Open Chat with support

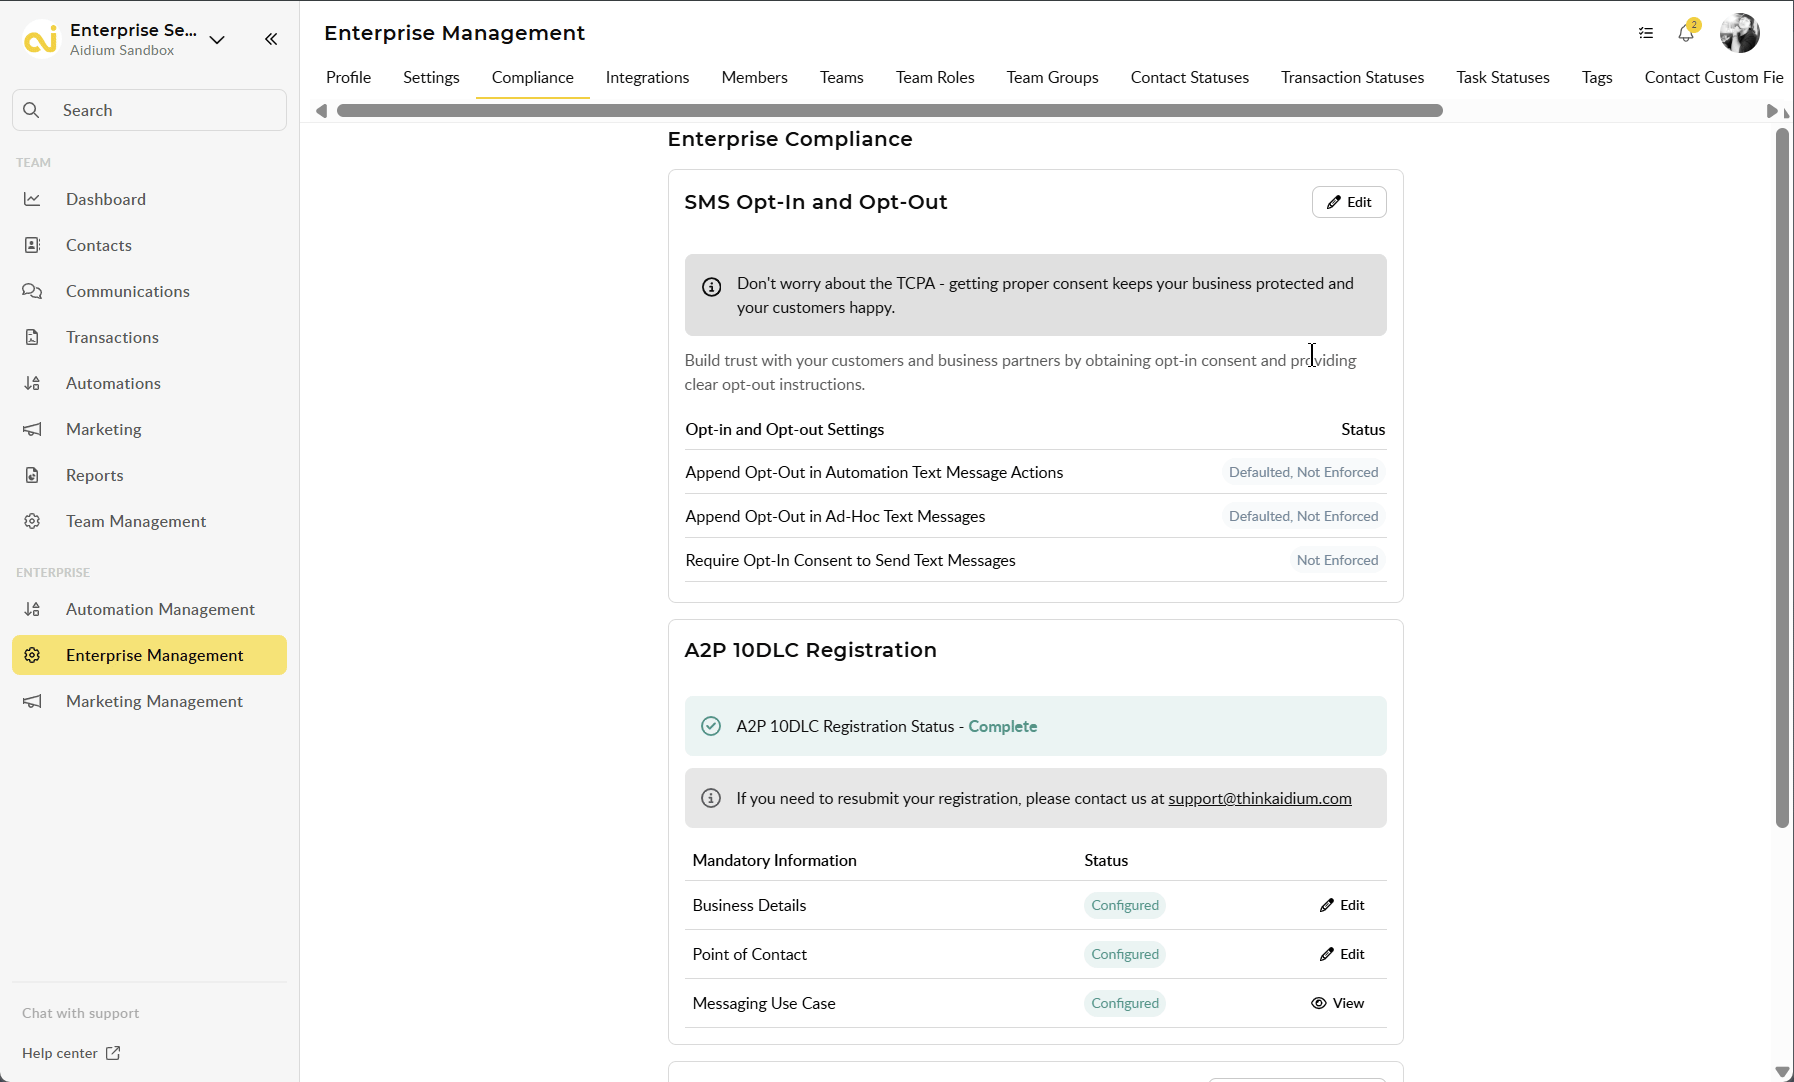(x=81, y=1013)
